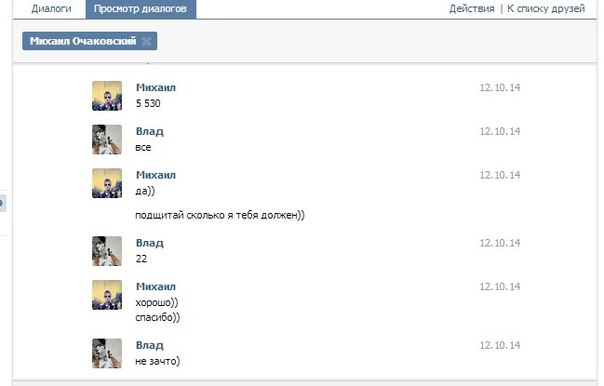Switch to the Диалоги tab
The image size is (604, 386).
[x=51, y=8]
